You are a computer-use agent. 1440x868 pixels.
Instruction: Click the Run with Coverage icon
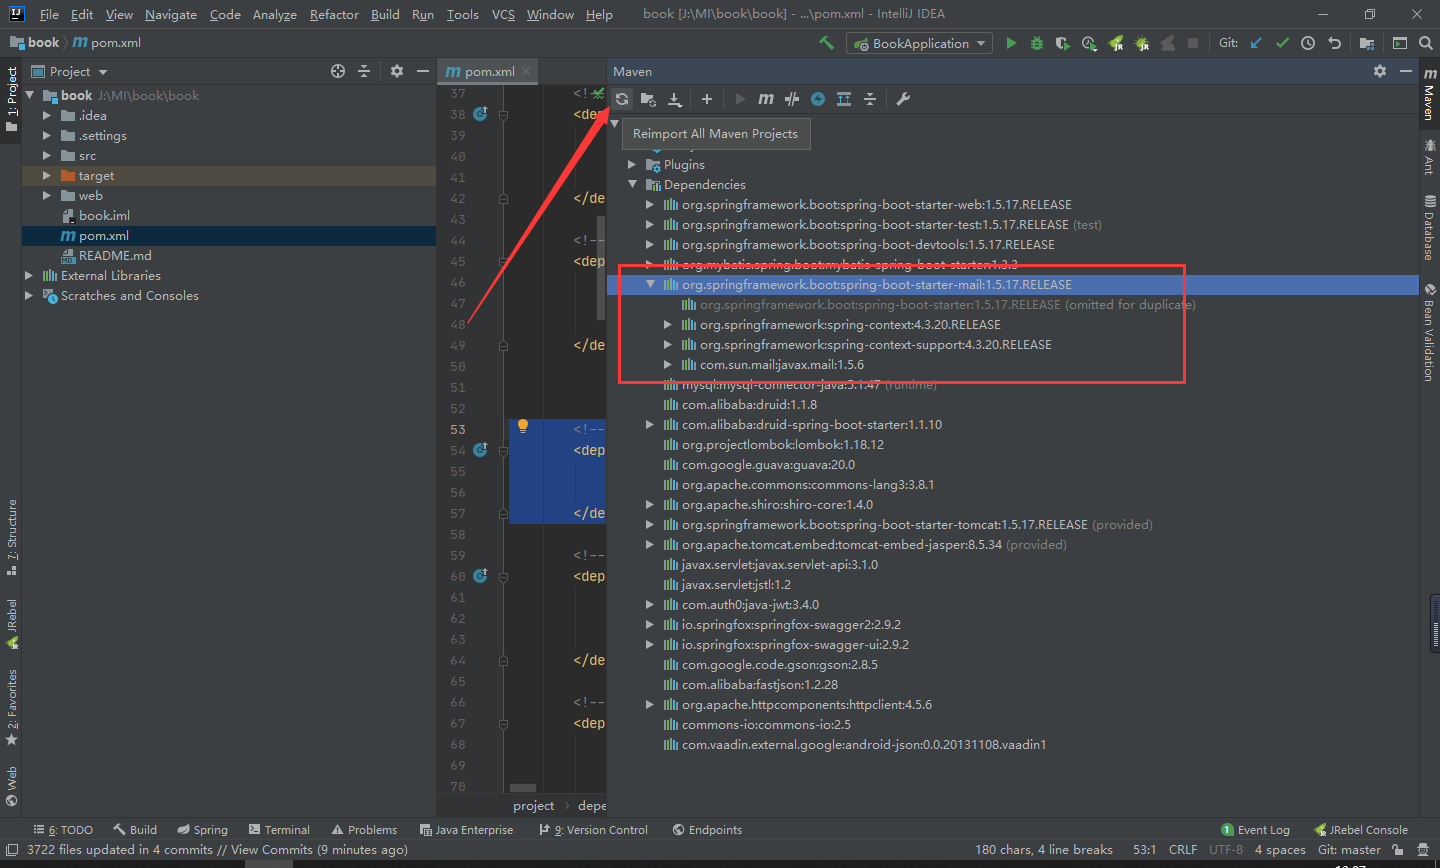click(x=1063, y=43)
